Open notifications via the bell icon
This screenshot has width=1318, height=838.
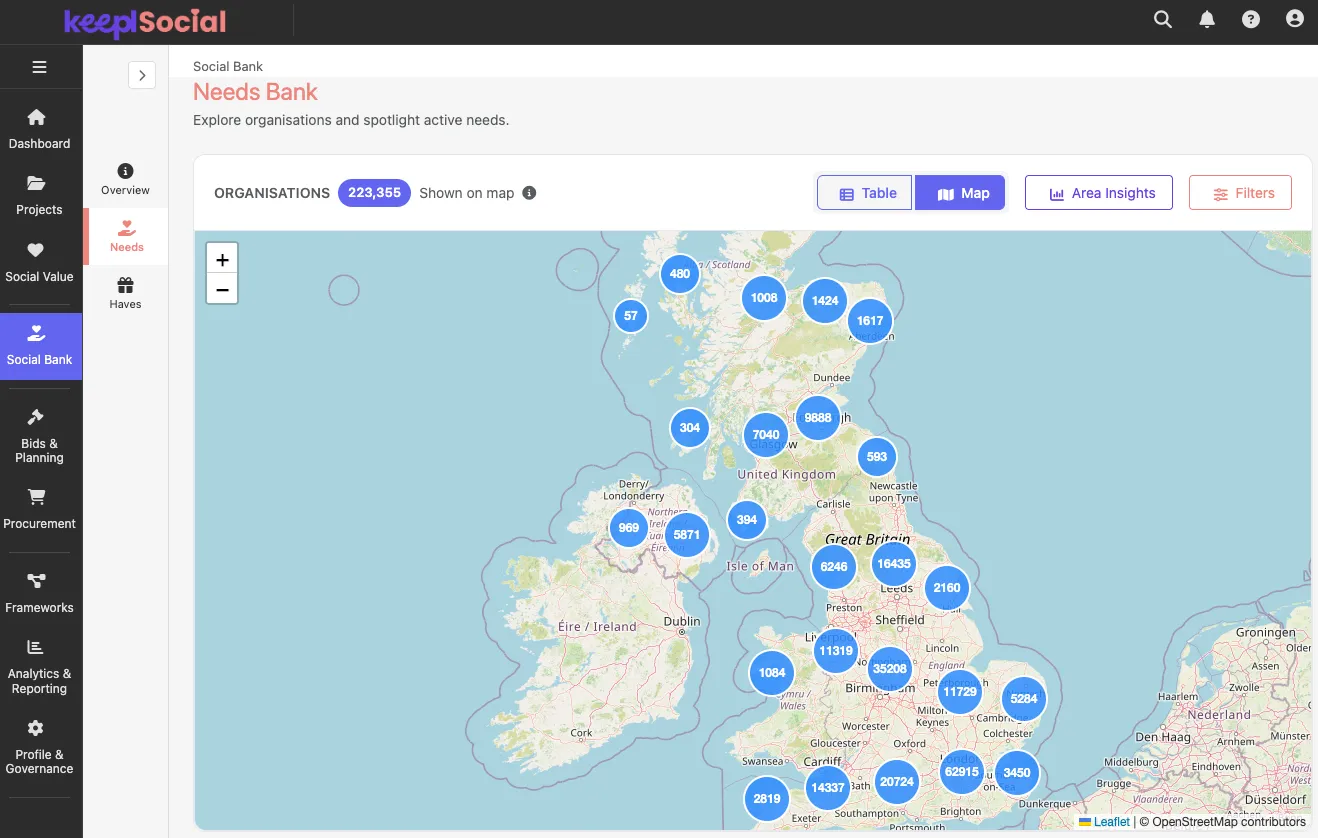point(1207,19)
